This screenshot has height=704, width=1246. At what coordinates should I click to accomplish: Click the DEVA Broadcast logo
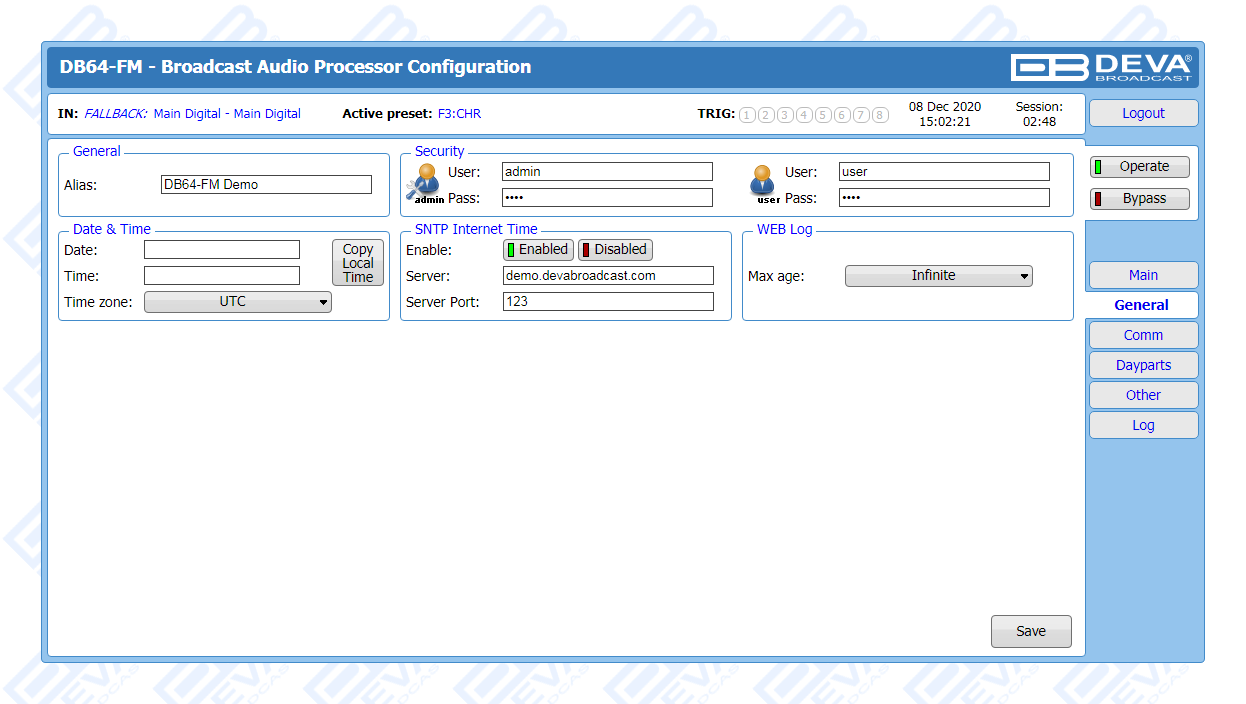pyautogui.click(x=1101, y=67)
